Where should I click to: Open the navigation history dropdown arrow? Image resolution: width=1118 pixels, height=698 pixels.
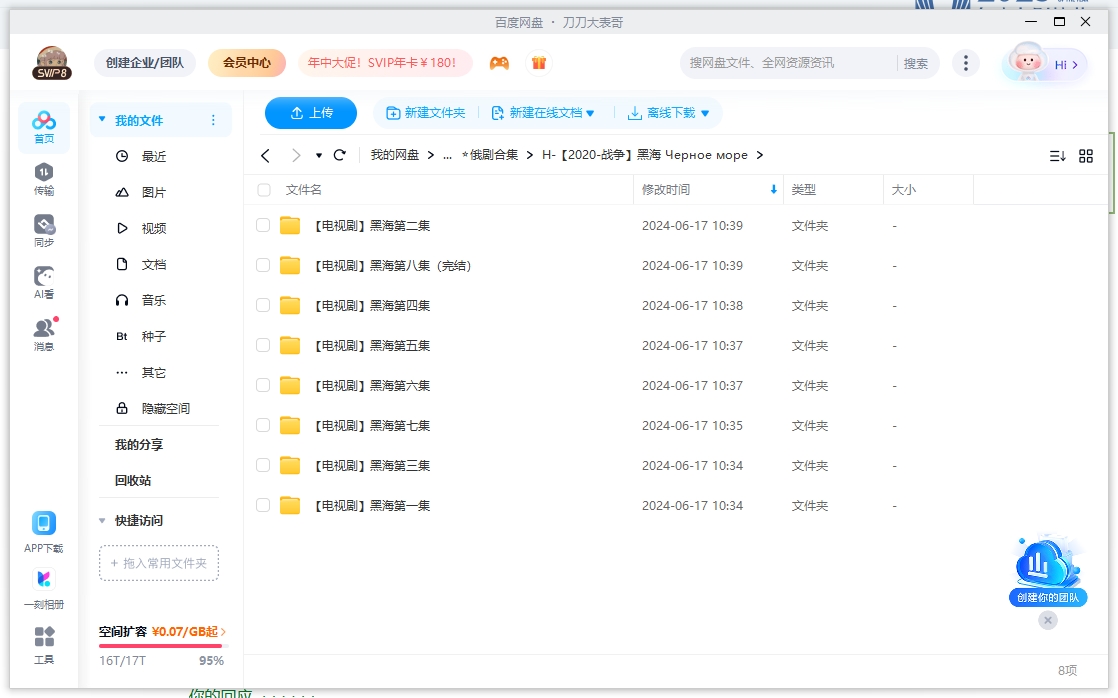click(x=319, y=155)
